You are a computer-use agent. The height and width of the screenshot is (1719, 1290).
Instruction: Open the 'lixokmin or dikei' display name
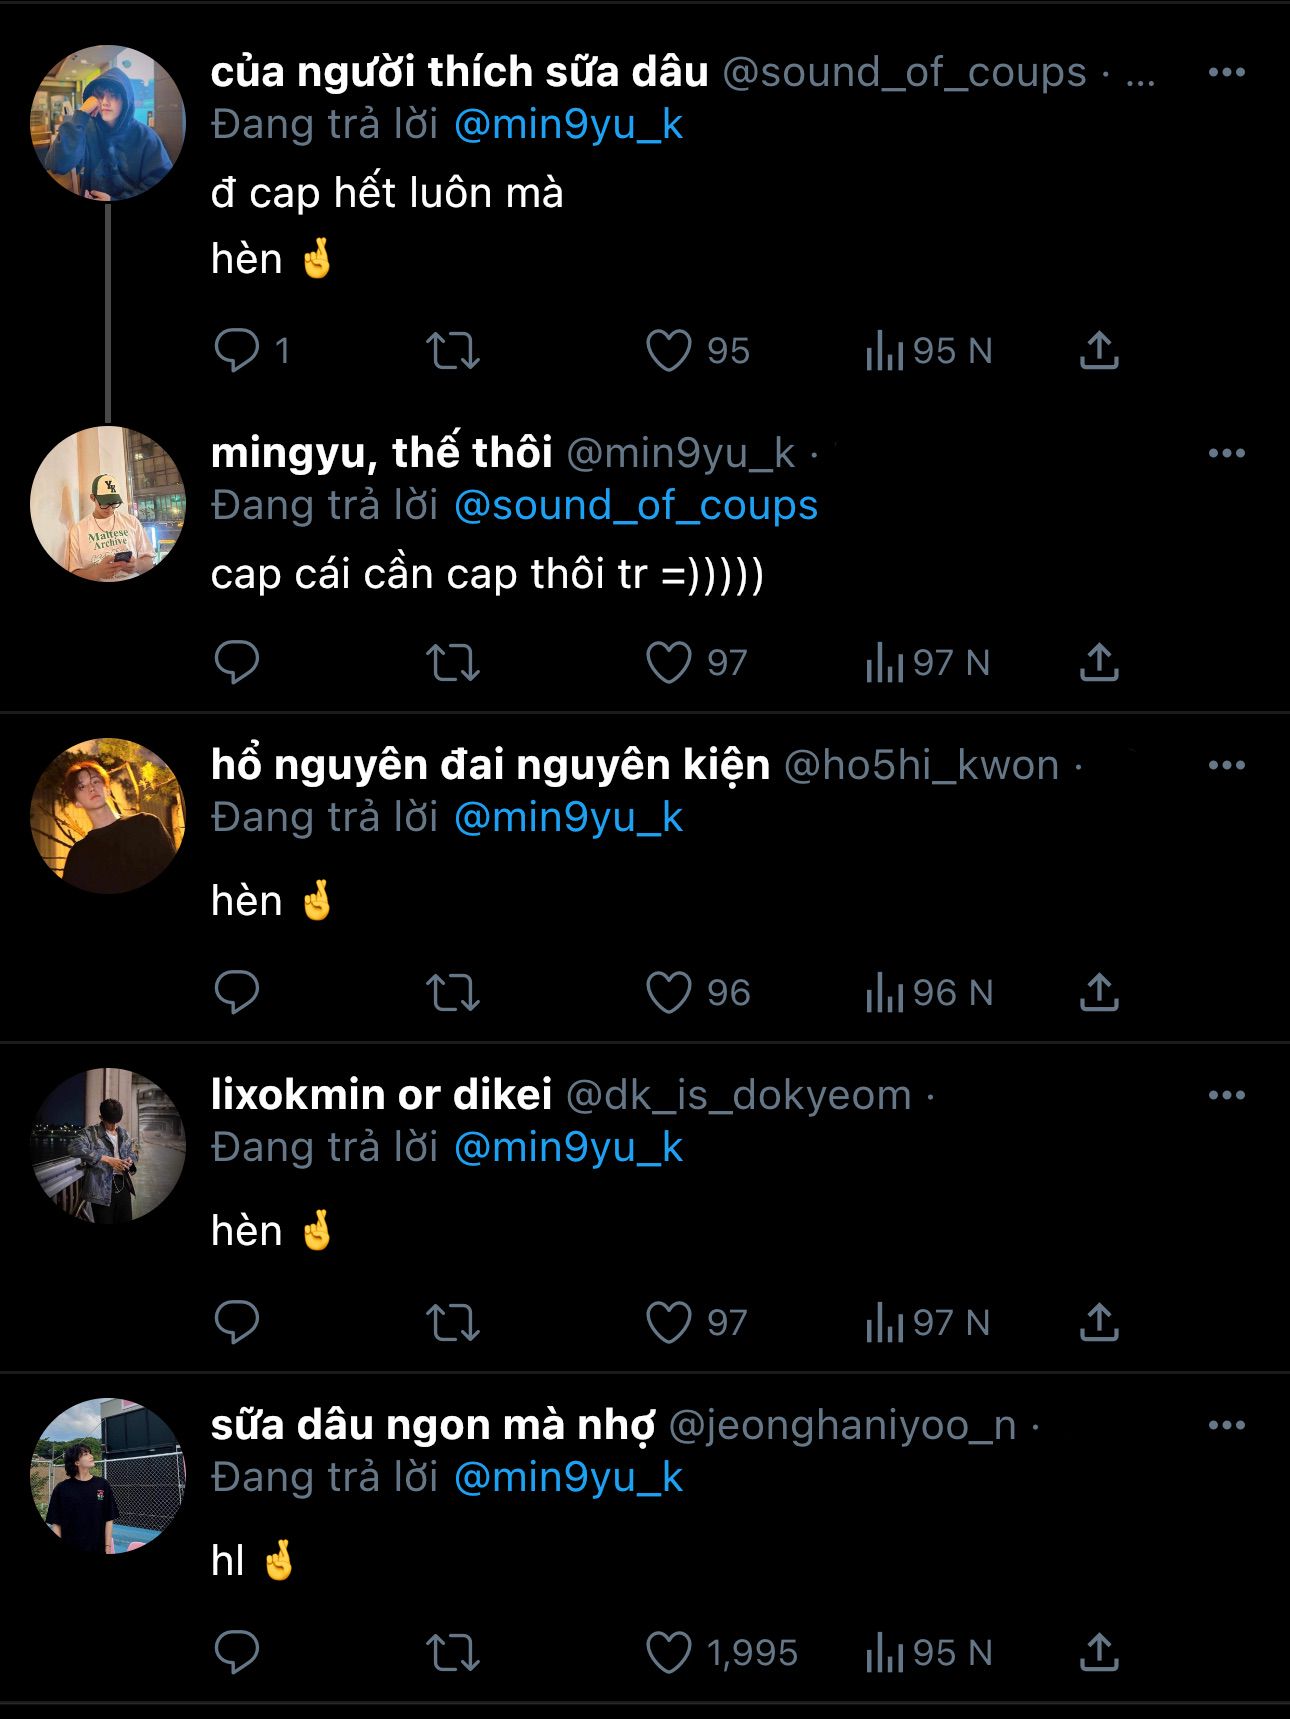coord(381,1096)
